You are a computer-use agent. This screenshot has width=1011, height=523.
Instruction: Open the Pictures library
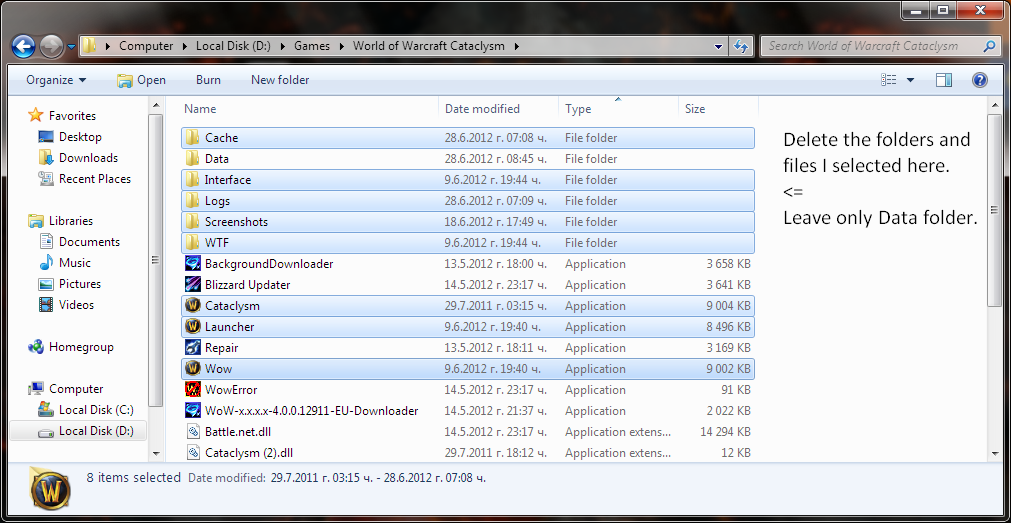(x=80, y=284)
